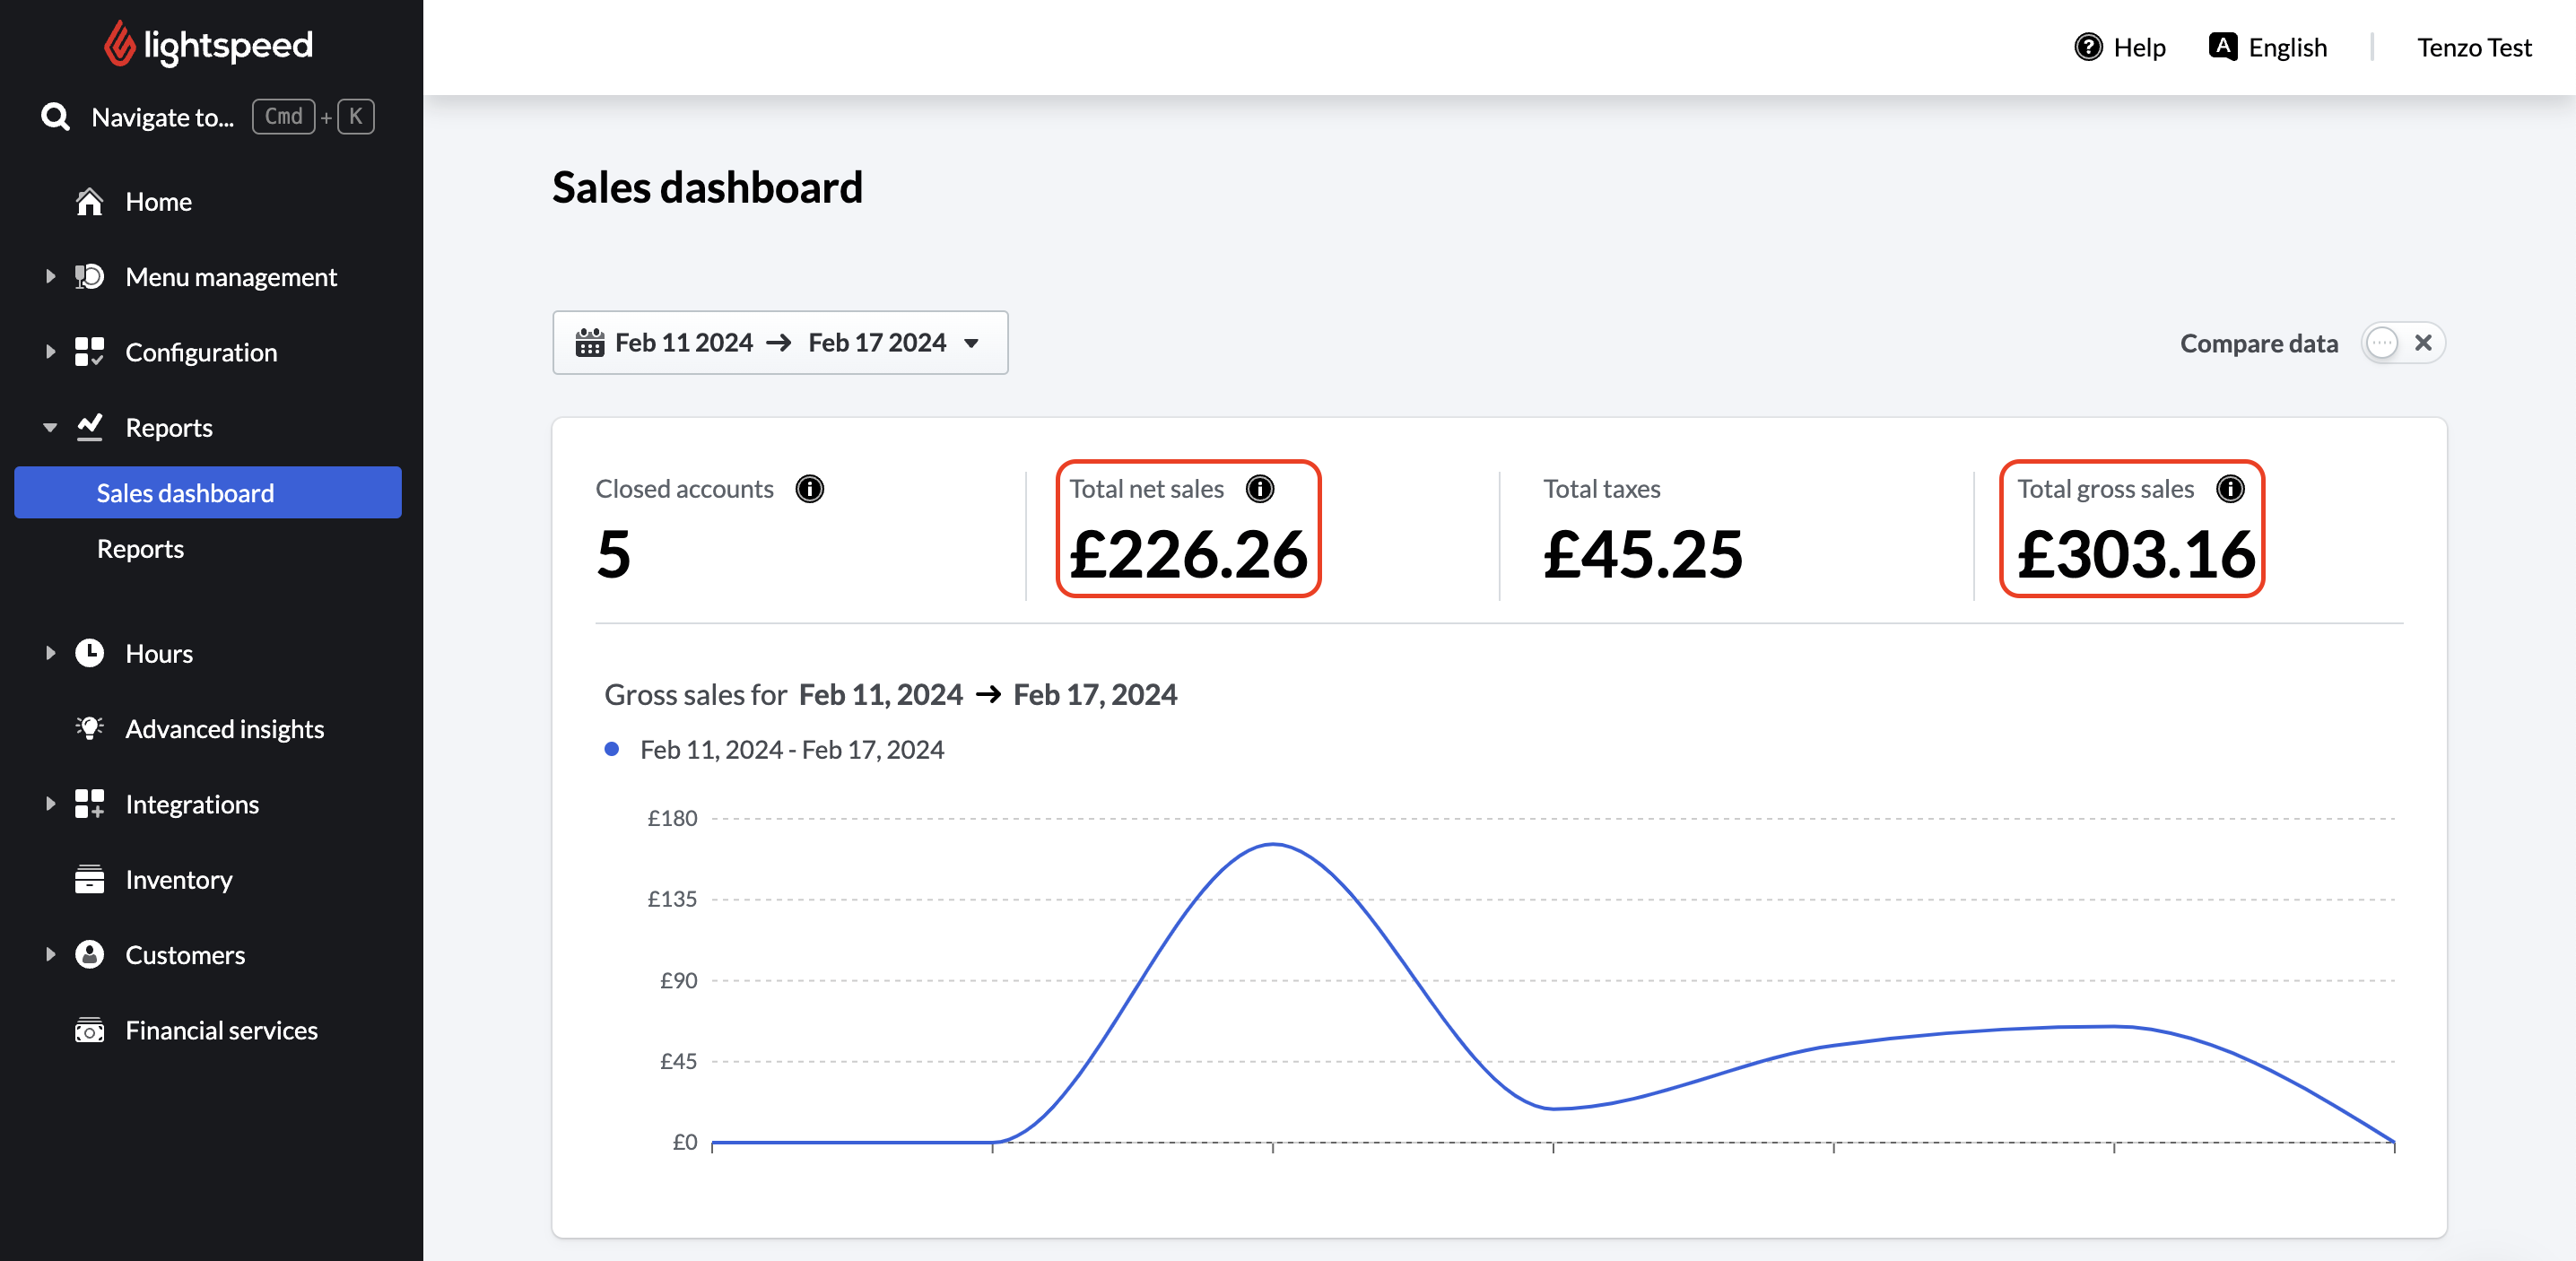Screen dimensions: 2576x1261
Task: Click the Help question mark icon
Action: (2088, 47)
